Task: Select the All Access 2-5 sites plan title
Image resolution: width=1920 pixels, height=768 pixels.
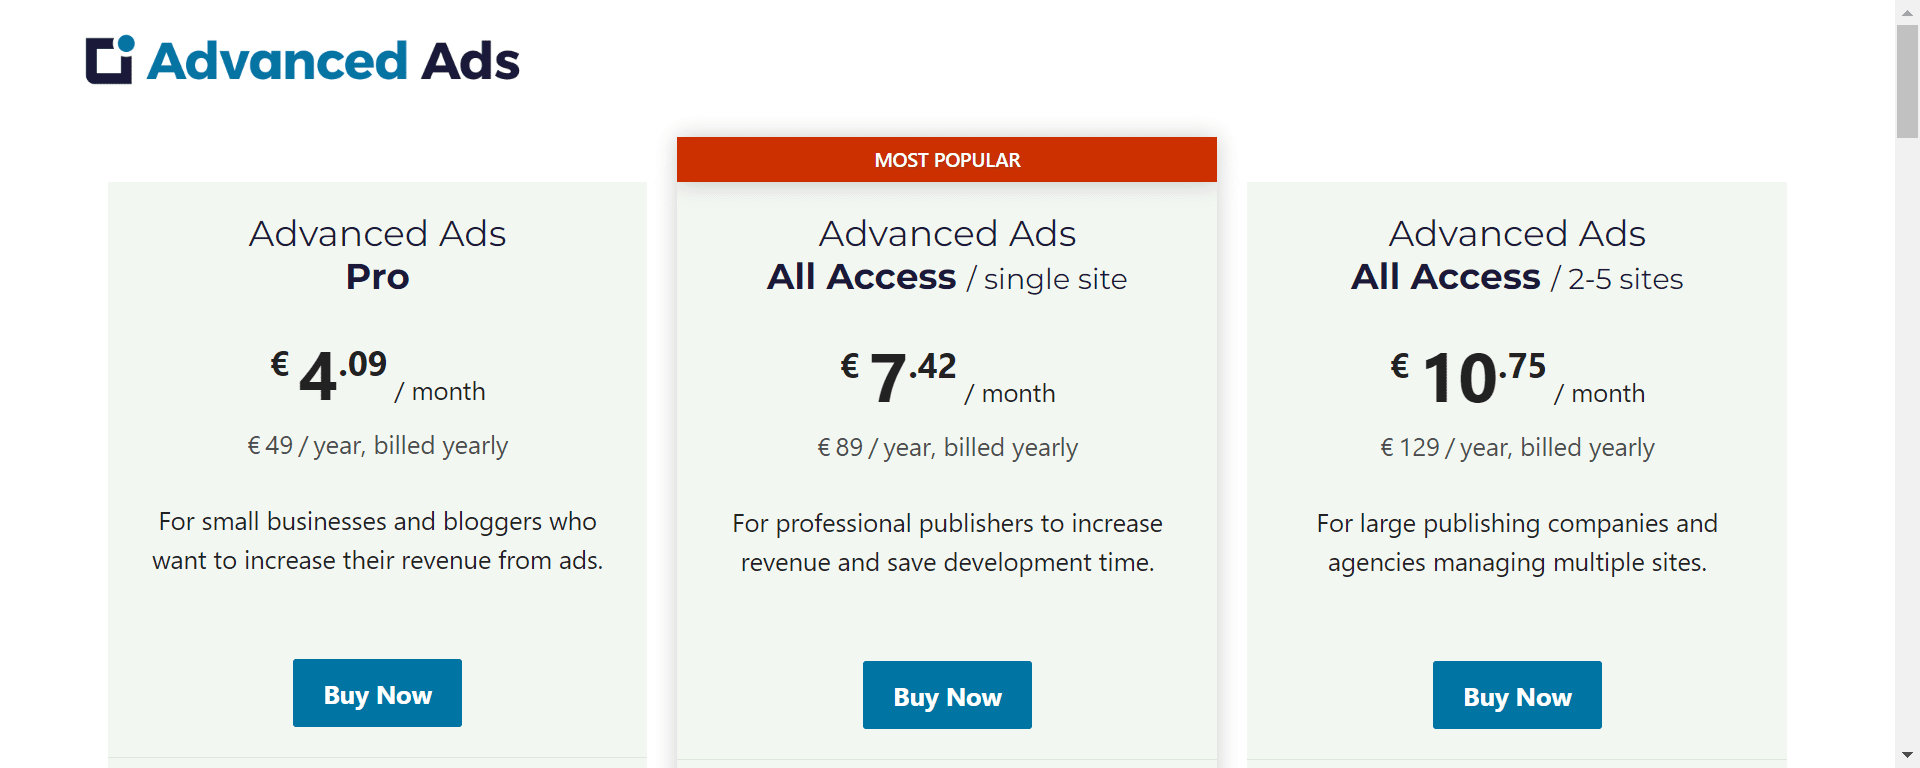Action: point(1517,255)
